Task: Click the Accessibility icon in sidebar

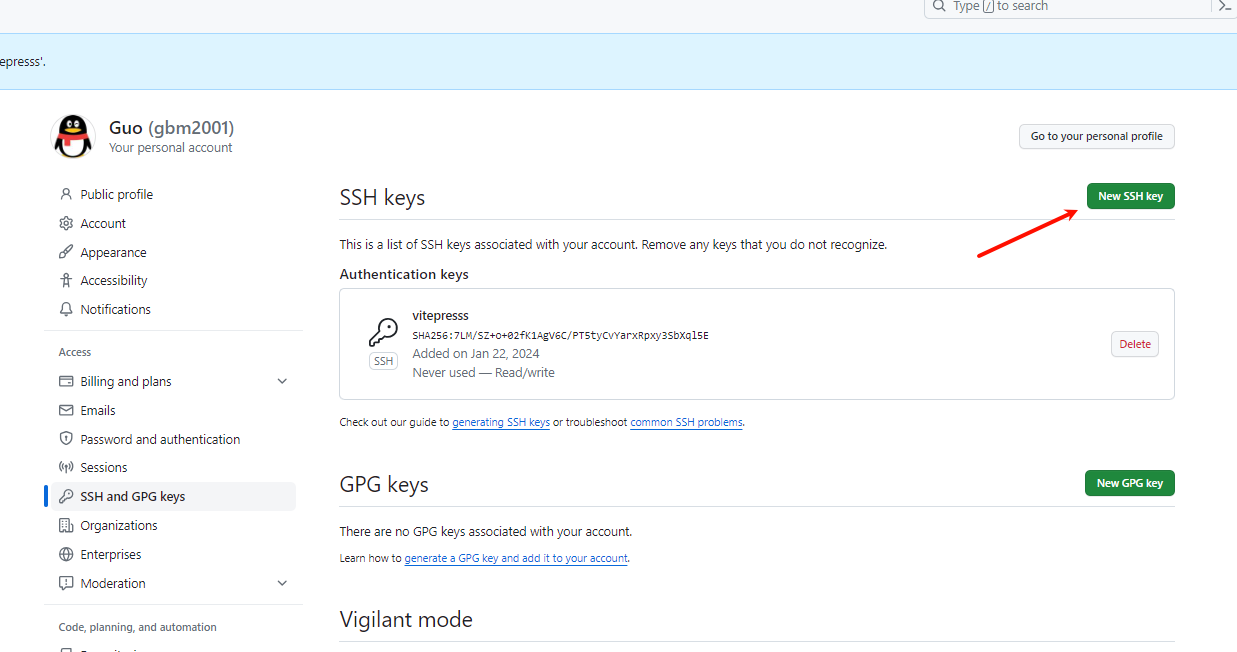Action: point(65,280)
